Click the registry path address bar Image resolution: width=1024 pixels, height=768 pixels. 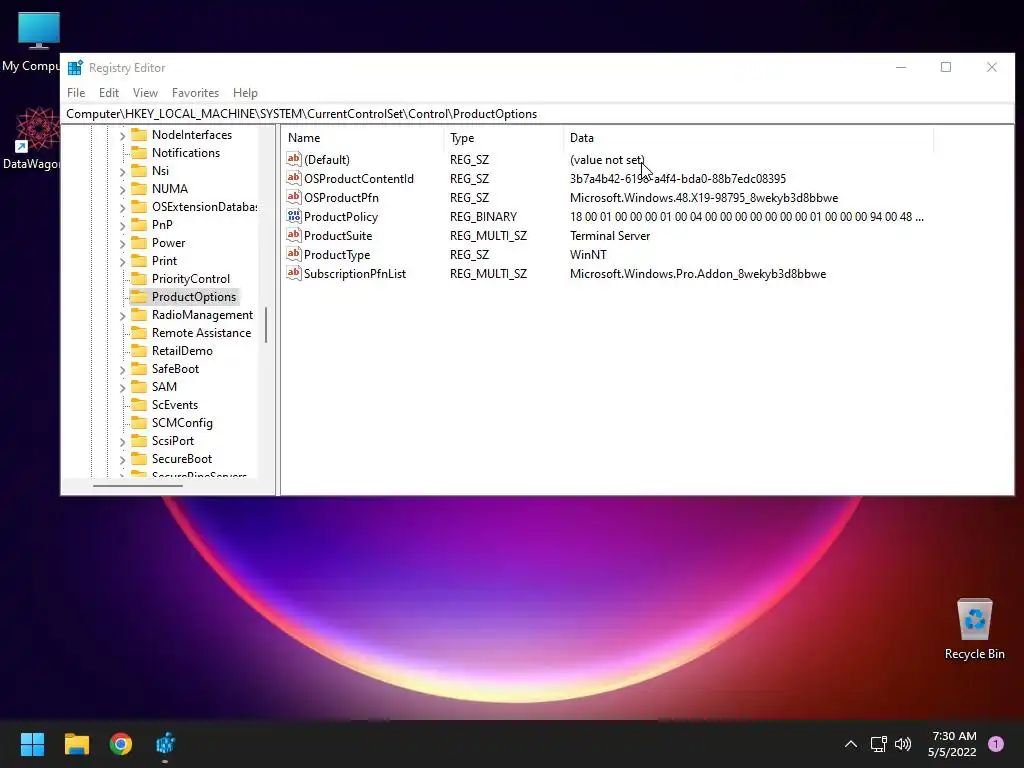pos(537,114)
